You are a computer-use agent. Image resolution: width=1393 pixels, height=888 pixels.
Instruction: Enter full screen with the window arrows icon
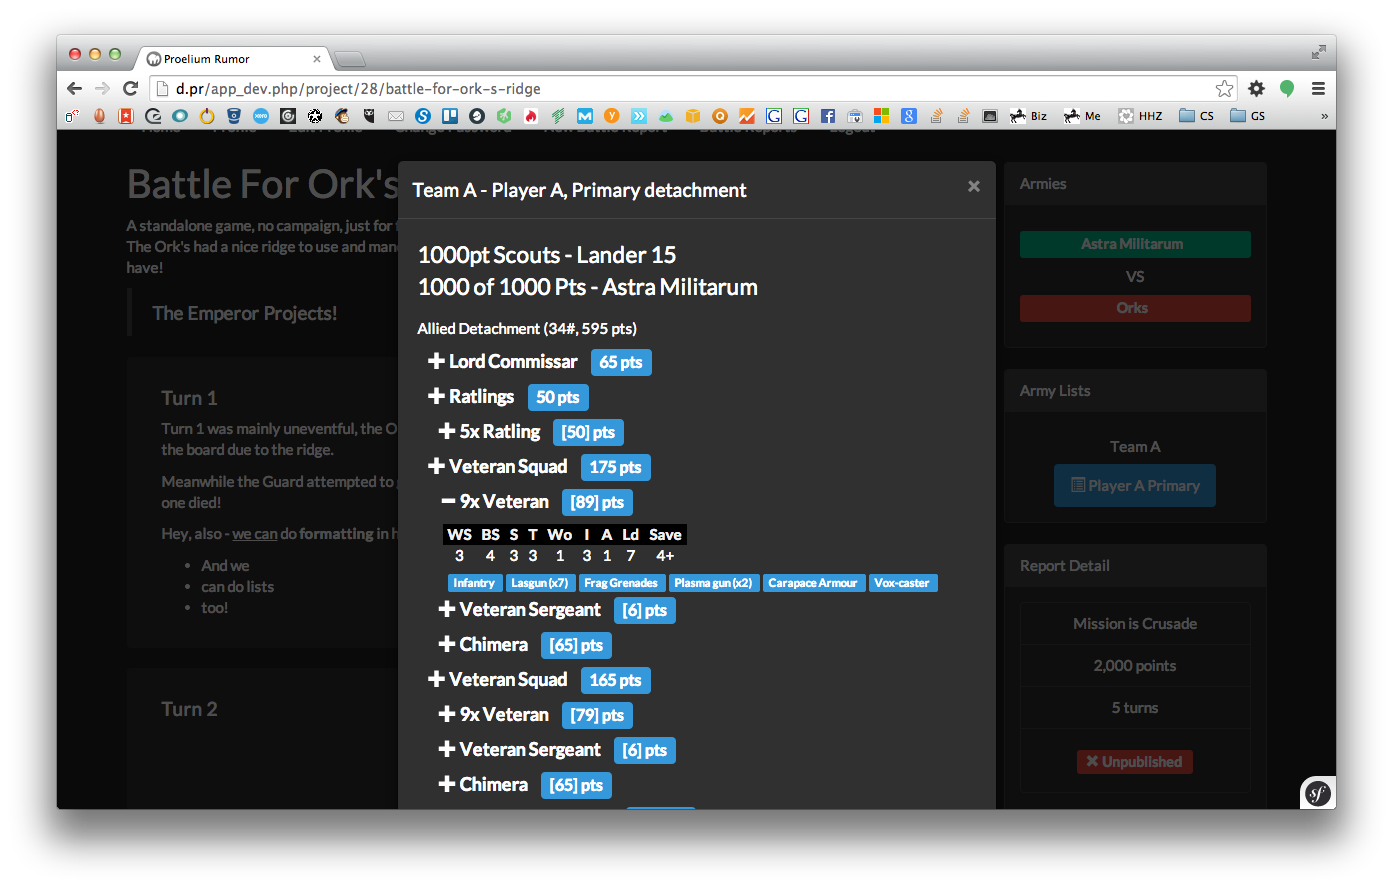1319,52
